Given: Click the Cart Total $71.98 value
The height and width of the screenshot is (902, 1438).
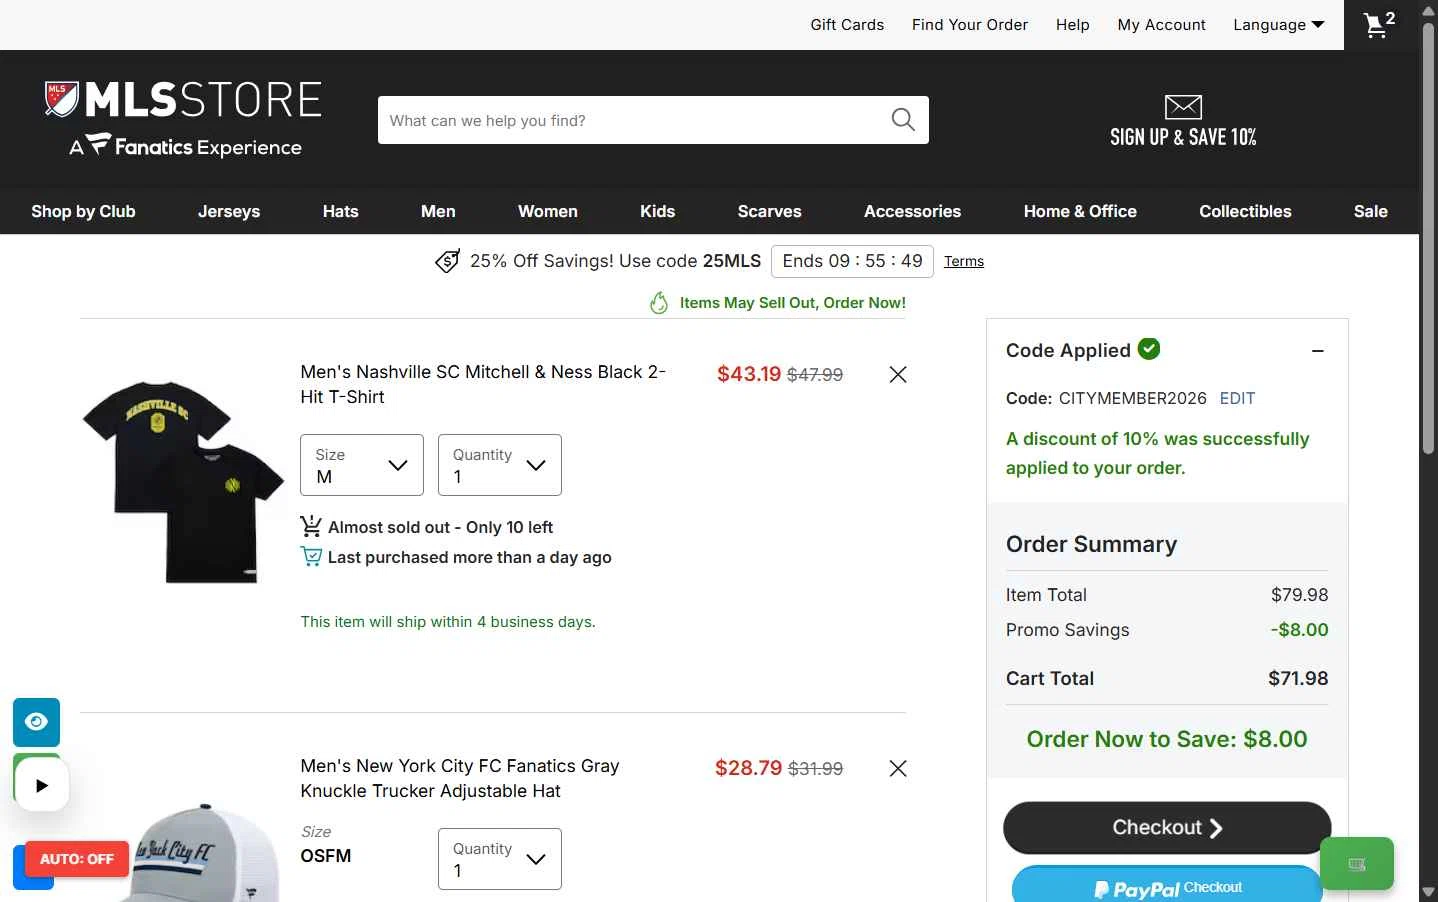Looking at the screenshot, I should (1298, 678).
